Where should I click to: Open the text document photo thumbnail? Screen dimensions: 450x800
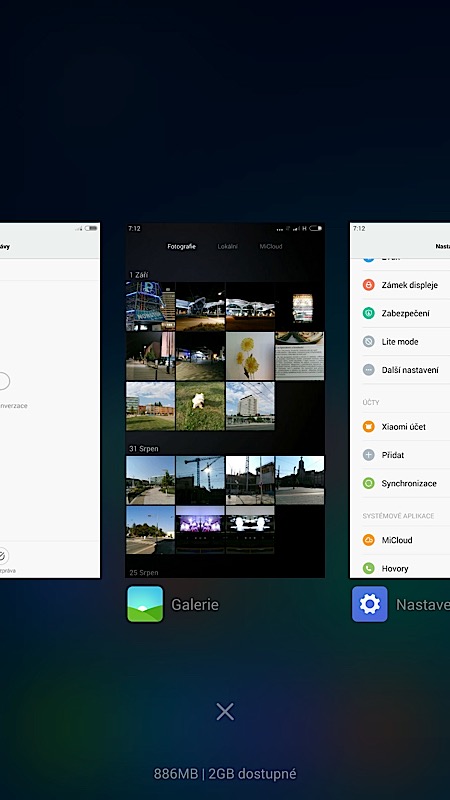[x=299, y=356]
